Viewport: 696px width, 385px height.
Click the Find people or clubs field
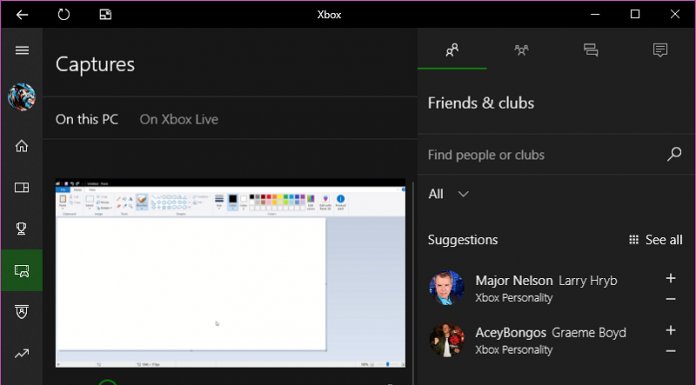tap(555, 155)
